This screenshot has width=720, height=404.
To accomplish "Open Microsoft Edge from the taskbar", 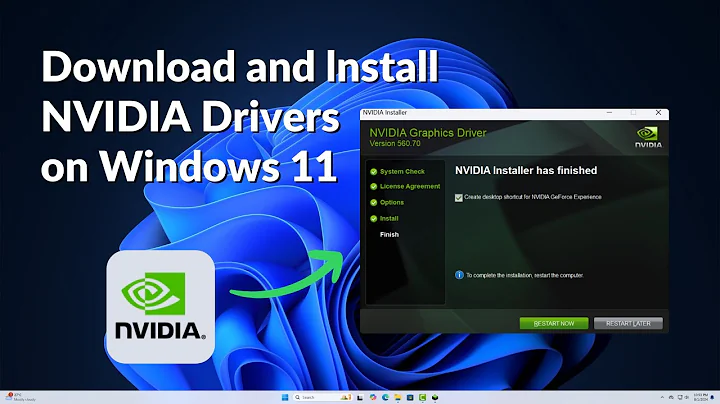I will coord(385,397).
